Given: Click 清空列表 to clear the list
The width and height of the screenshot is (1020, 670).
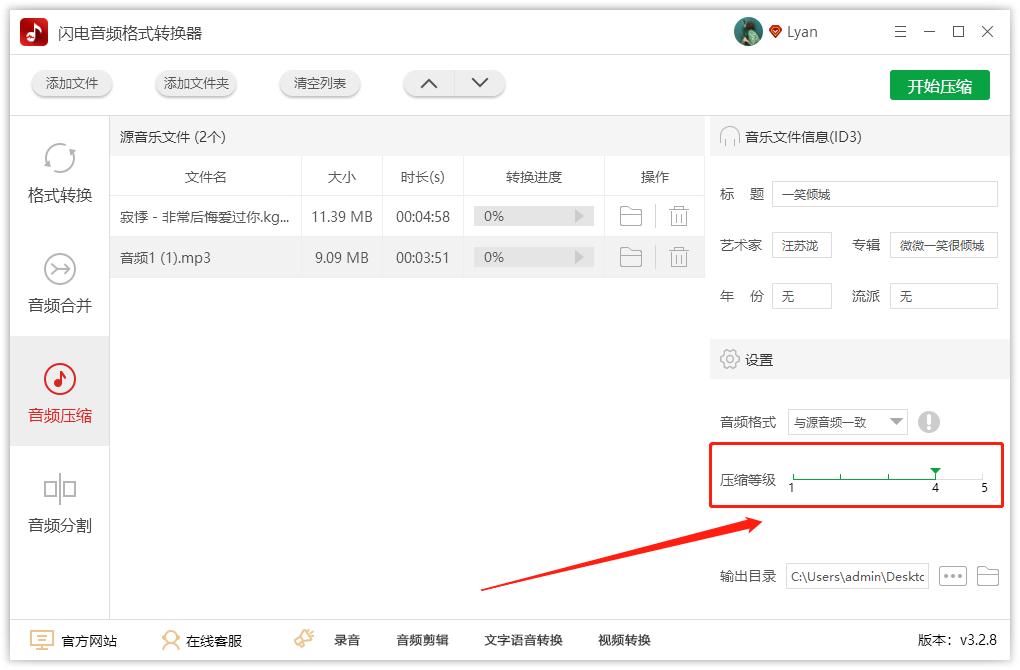Looking at the screenshot, I should (x=319, y=85).
